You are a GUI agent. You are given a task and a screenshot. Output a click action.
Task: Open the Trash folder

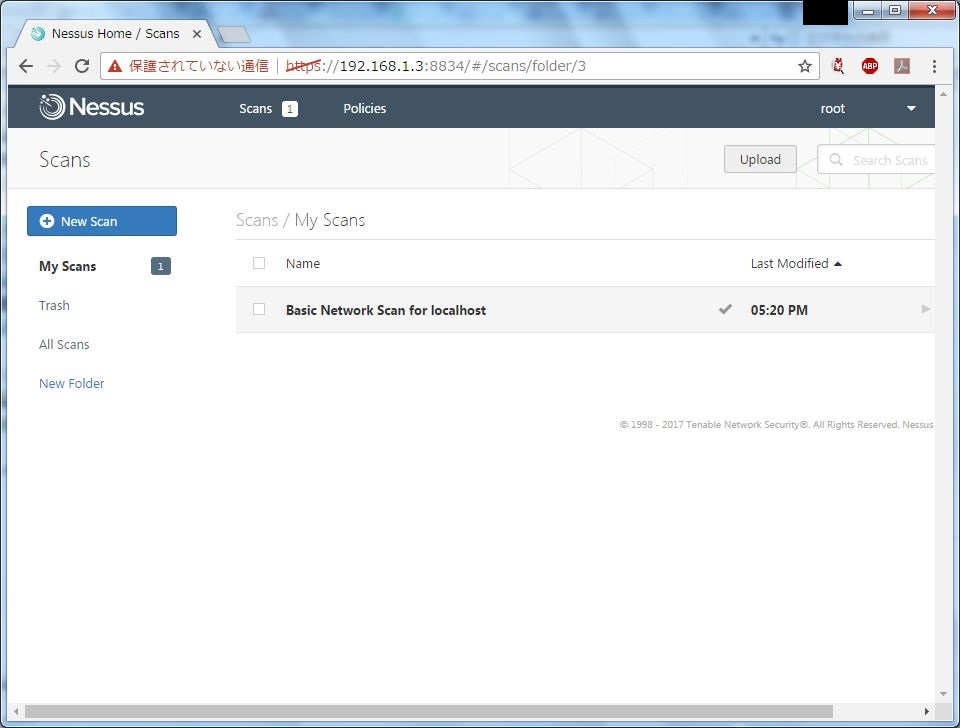pyautogui.click(x=54, y=305)
